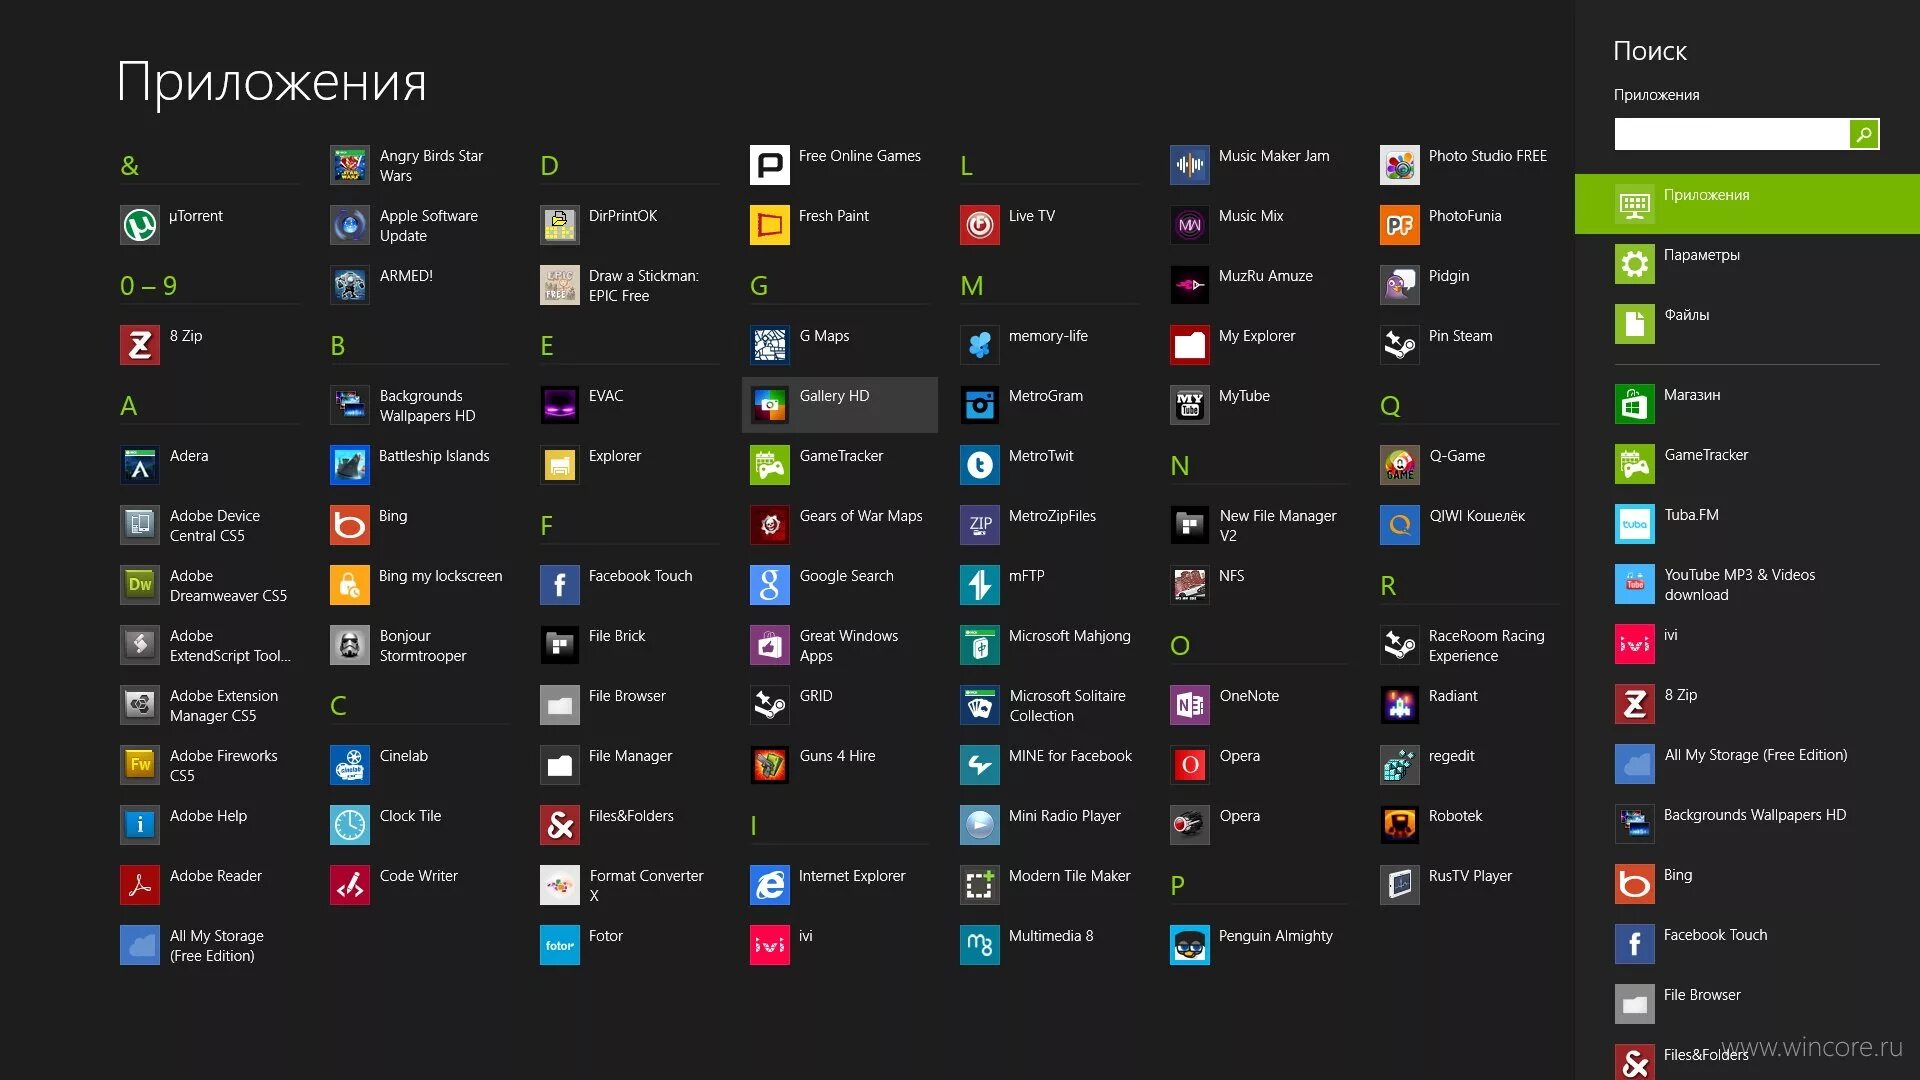Open the Penguin Almighty app
The image size is (1920, 1080).
click(x=1190, y=945)
